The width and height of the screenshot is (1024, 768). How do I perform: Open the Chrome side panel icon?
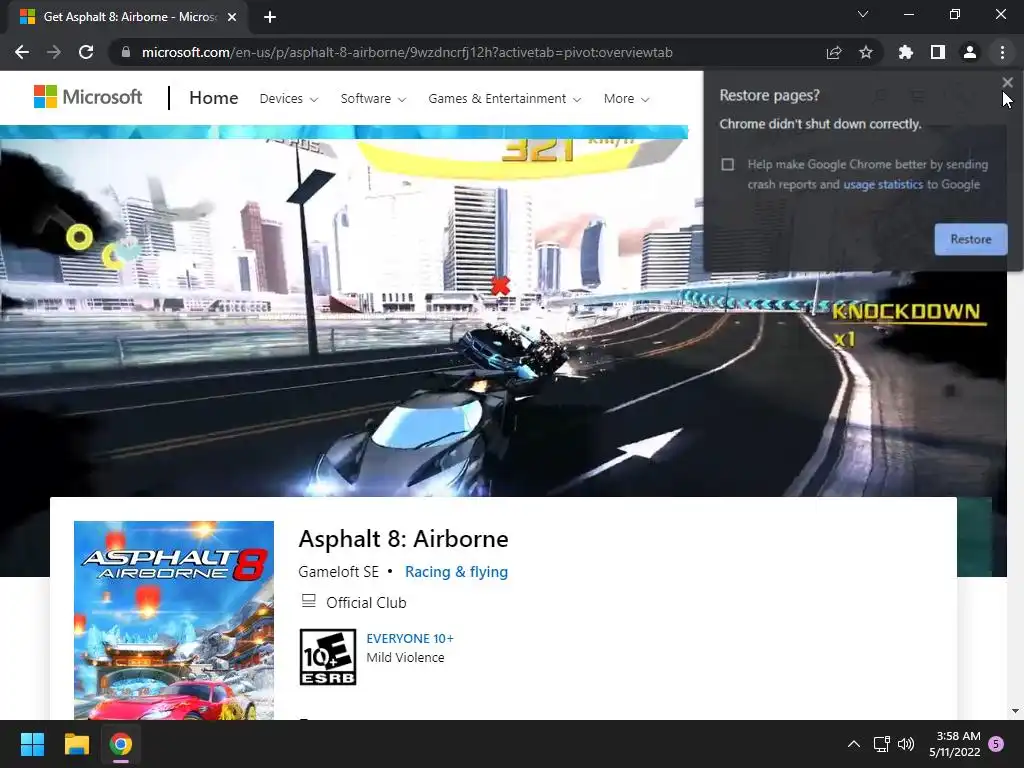click(938, 52)
